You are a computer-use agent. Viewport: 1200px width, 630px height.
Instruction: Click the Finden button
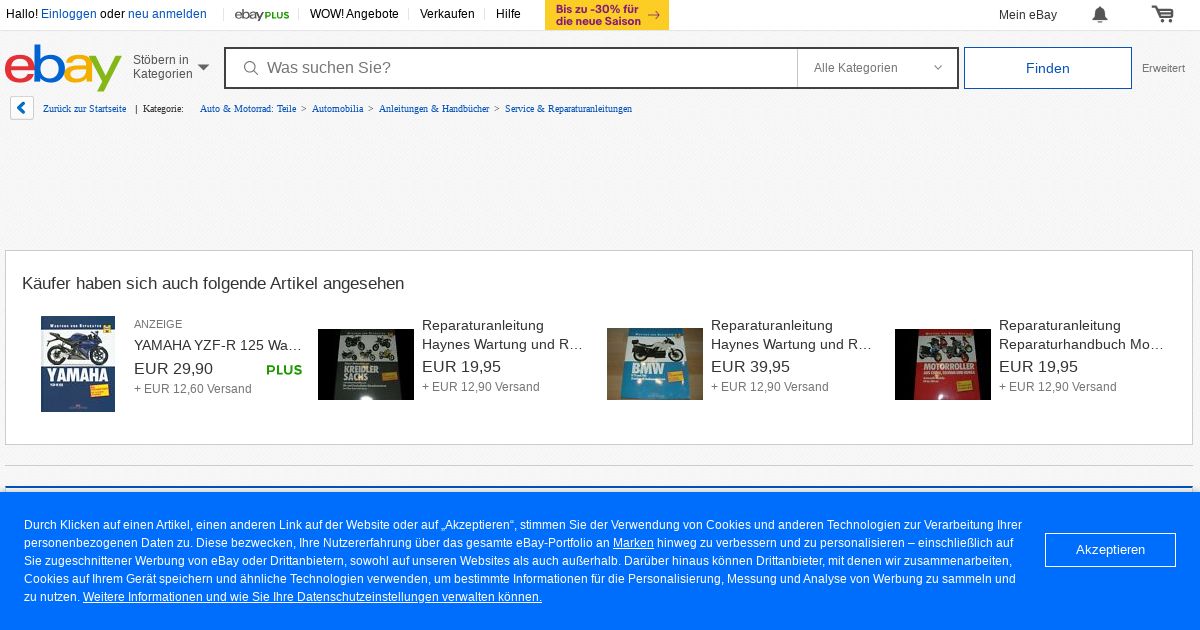click(x=1047, y=68)
